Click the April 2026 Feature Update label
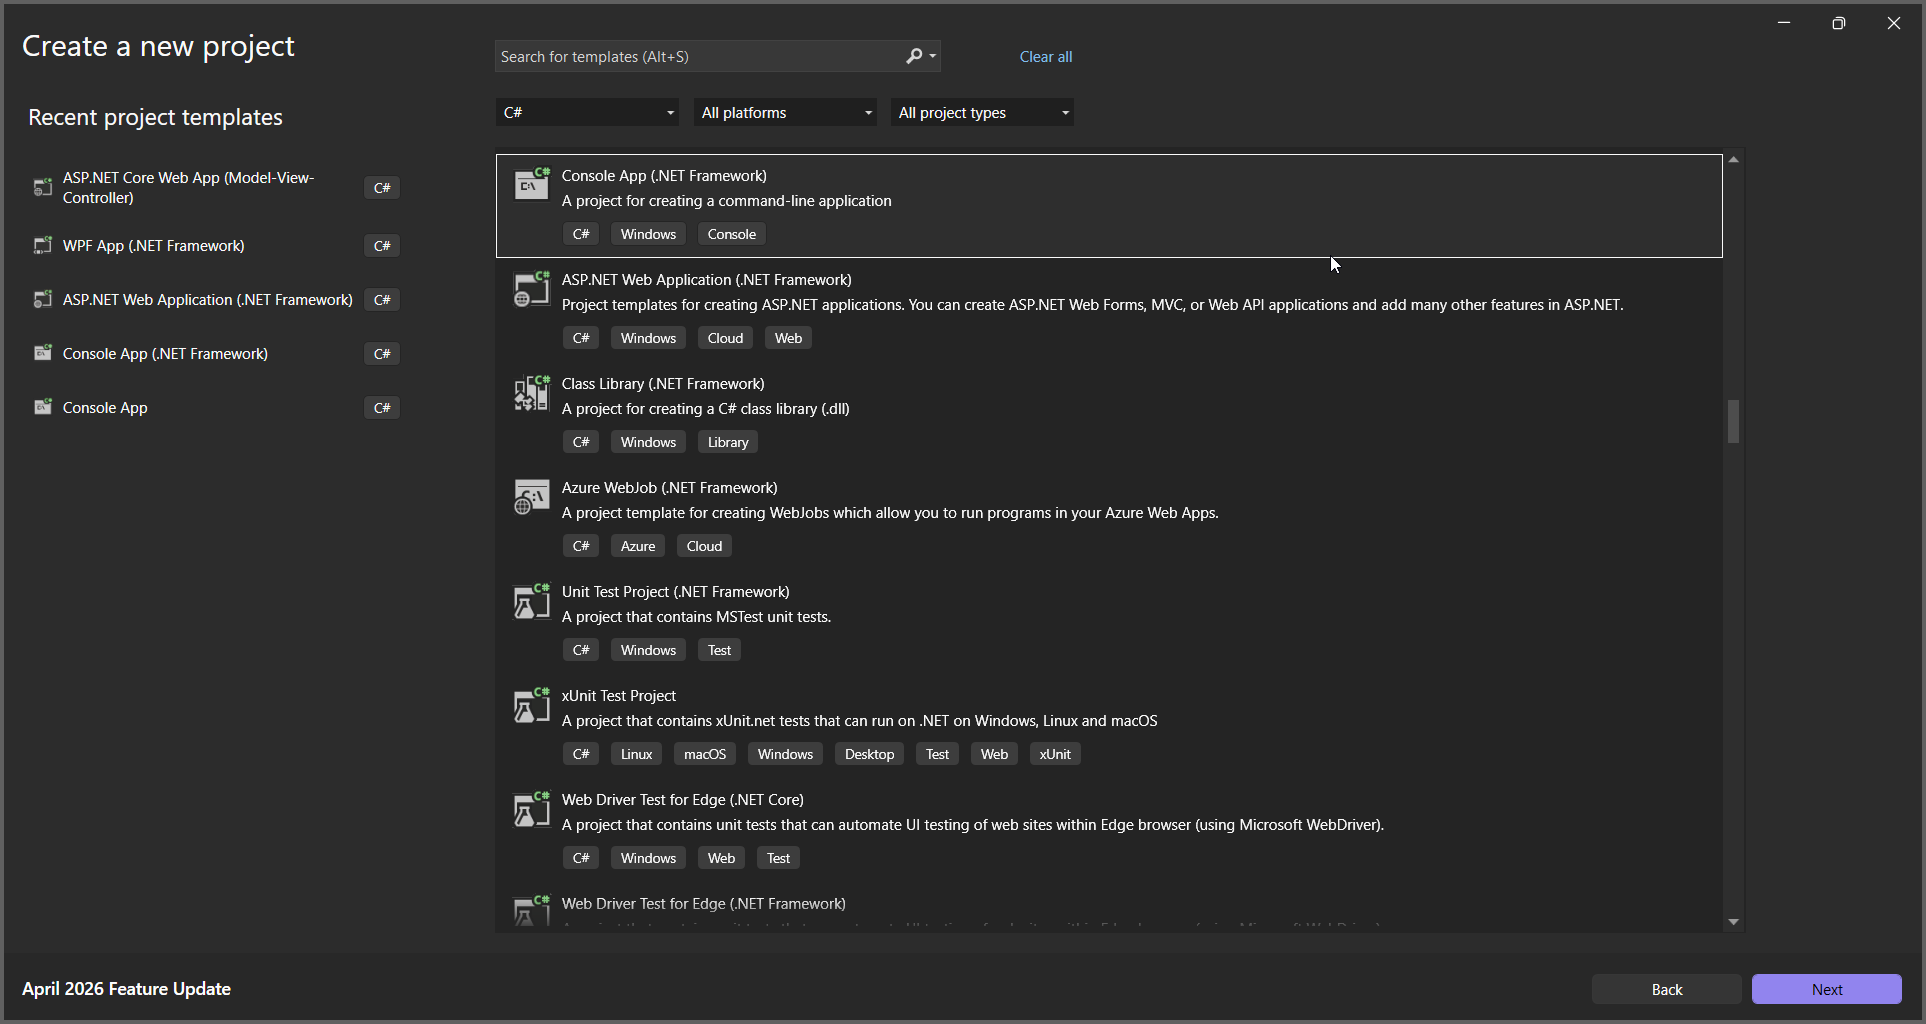Viewport: 1926px width, 1024px height. (126, 988)
